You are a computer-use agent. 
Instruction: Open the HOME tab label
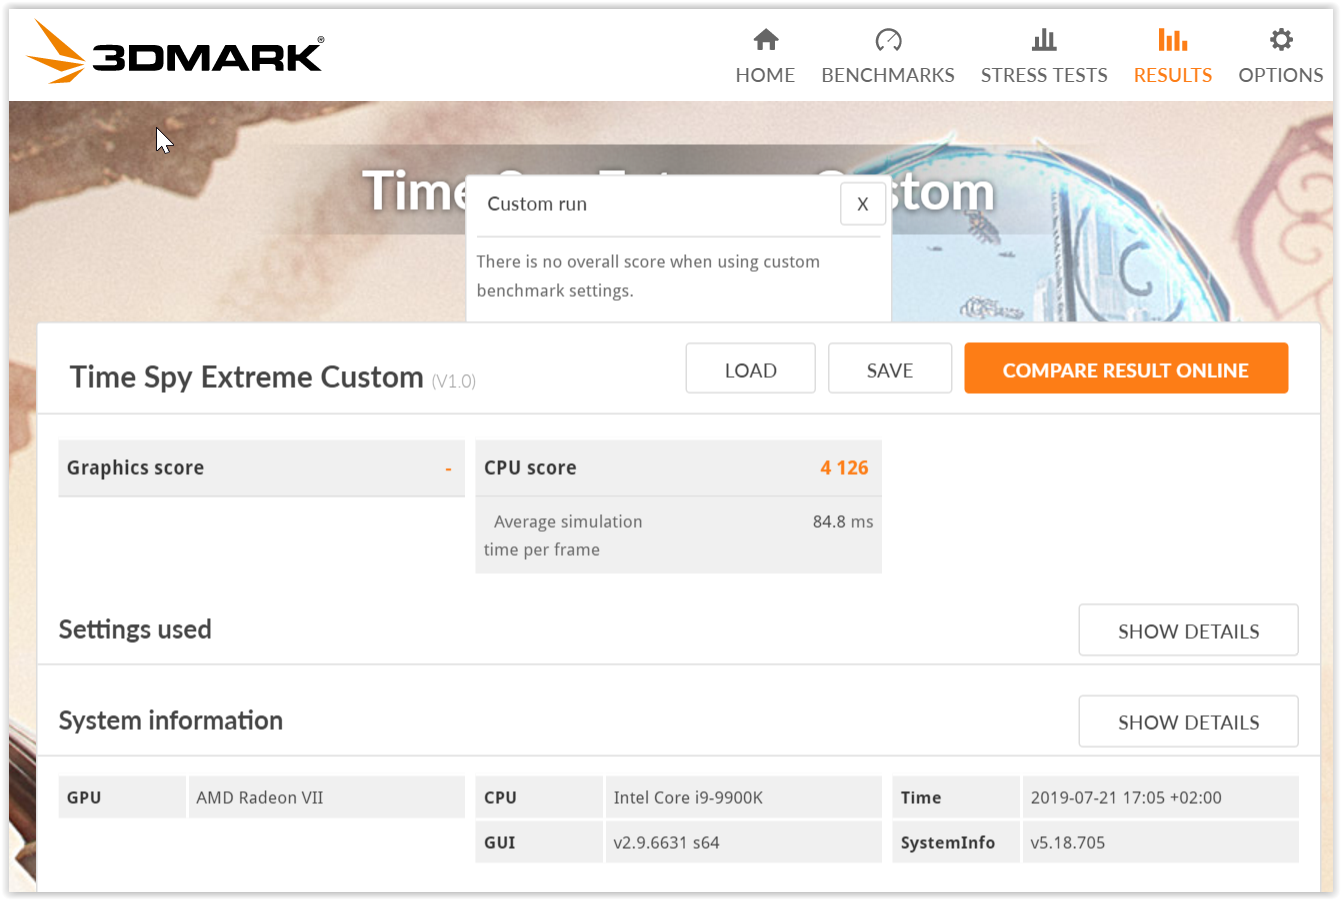click(765, 75)
